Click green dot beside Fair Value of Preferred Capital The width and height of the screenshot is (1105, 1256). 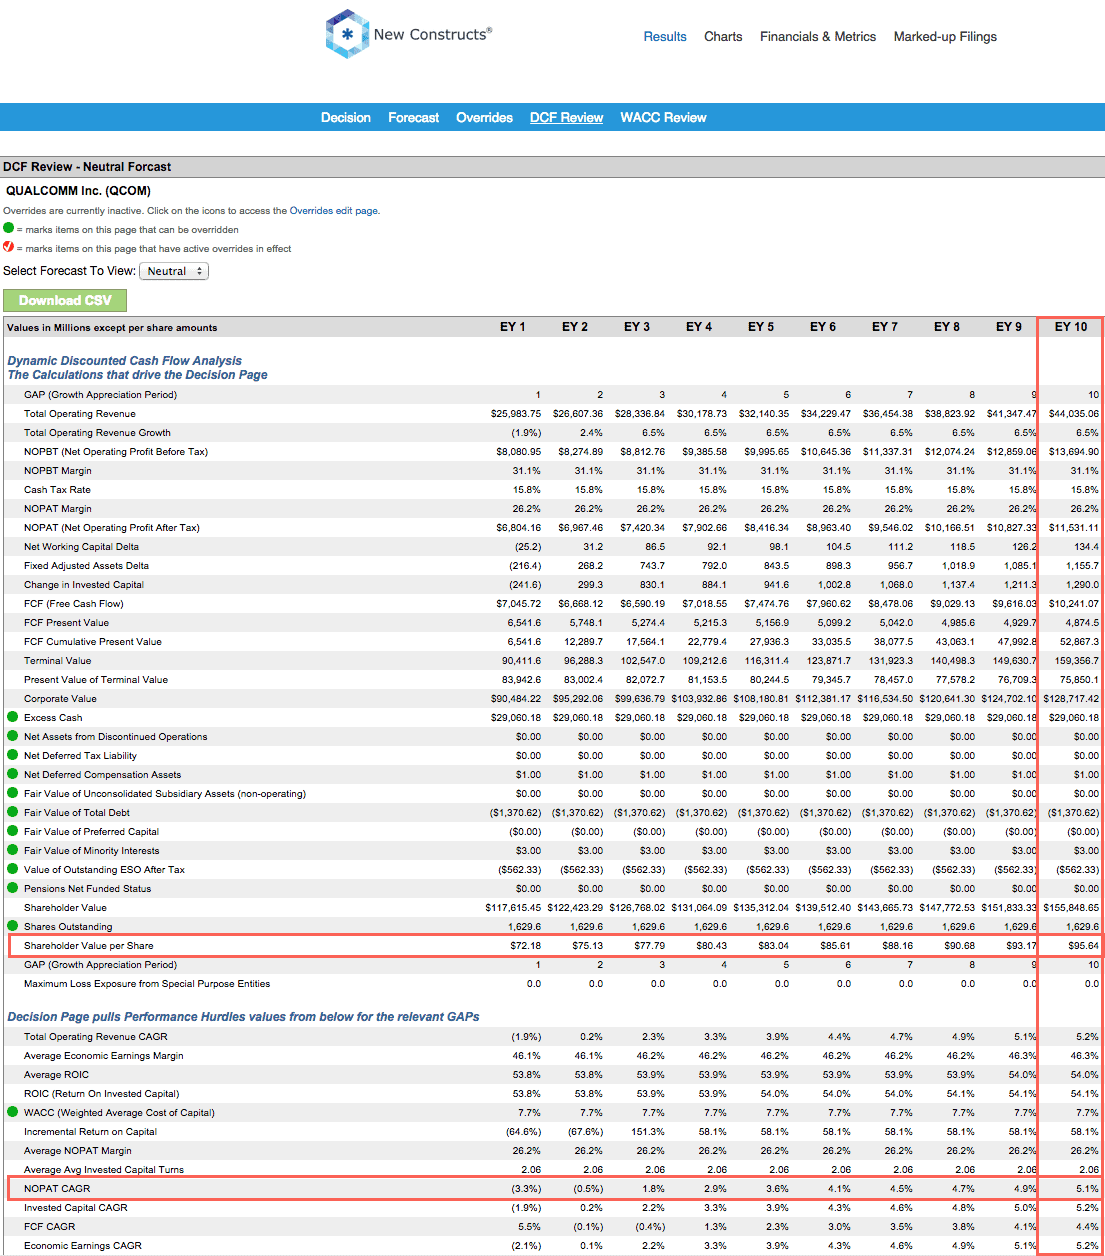tap(13, 831)
